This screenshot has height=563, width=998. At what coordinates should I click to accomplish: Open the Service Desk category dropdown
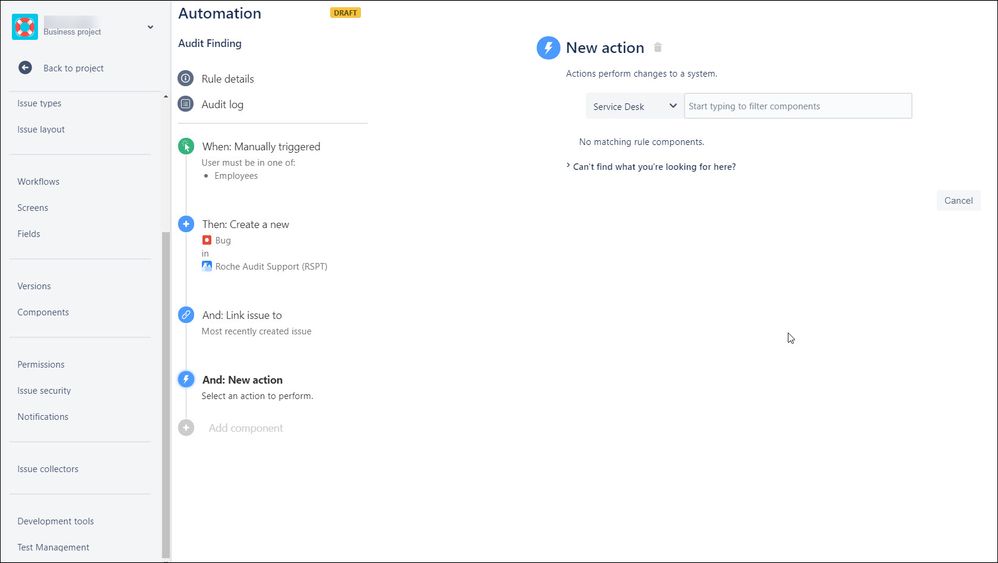coord(635,106)
